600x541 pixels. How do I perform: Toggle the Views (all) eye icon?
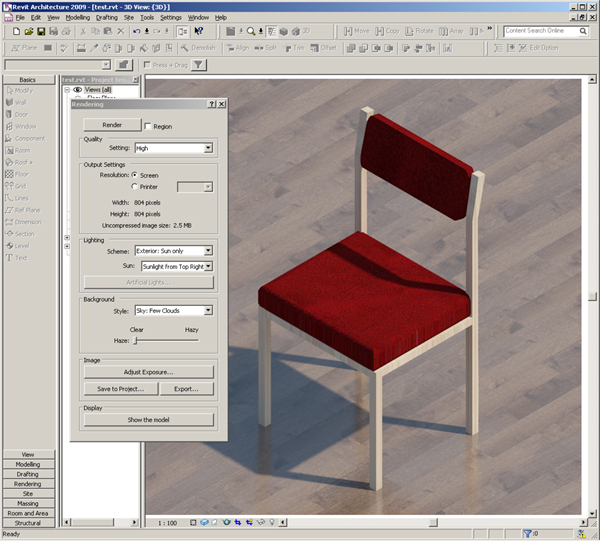(x=77, y=90)
